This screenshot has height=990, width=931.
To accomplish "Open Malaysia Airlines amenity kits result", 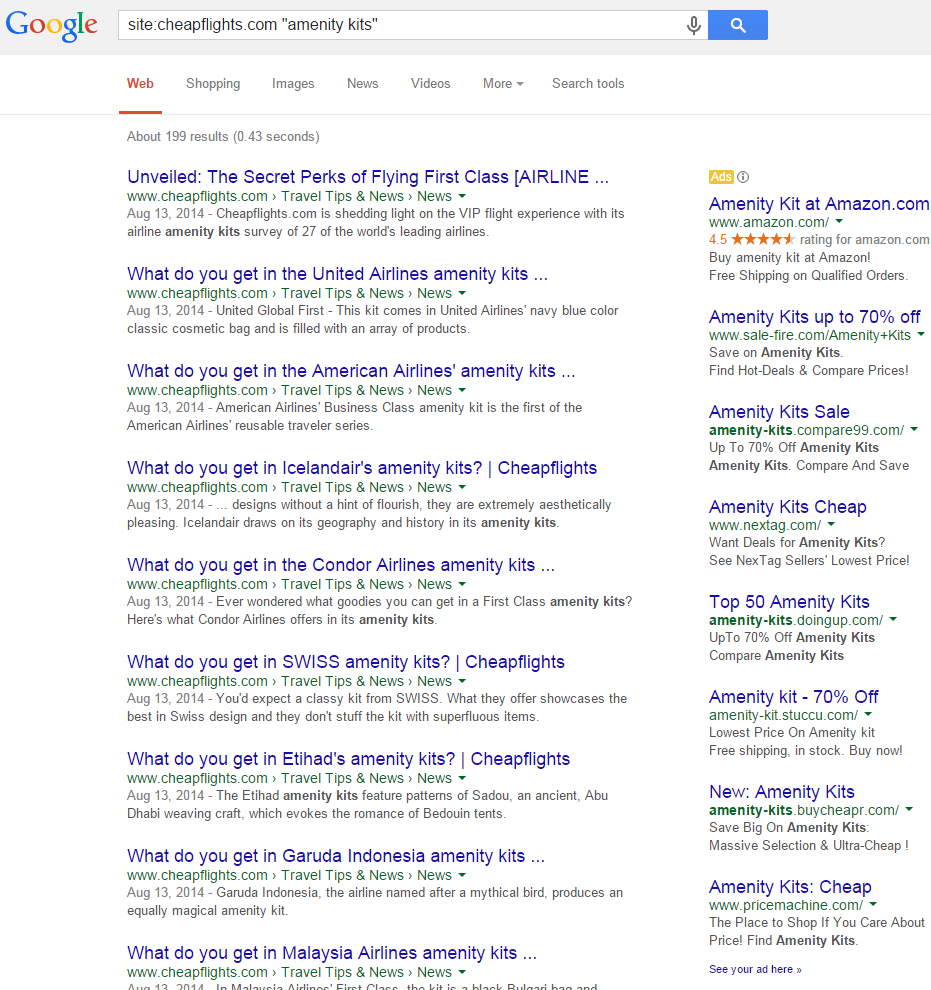I will point(332,953).
